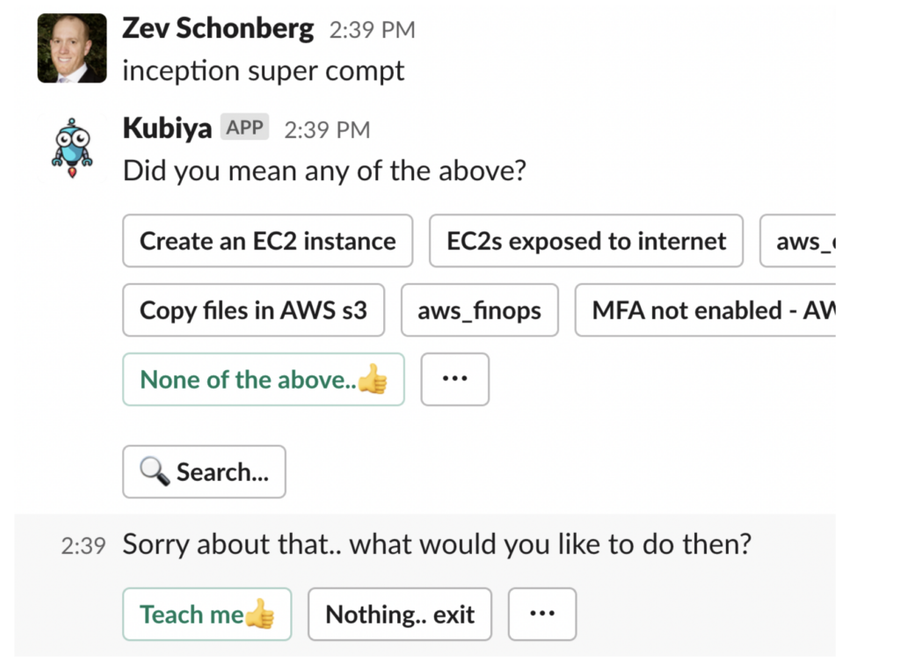Viewport: 900px width, 670px height.
Task: Open Zev Schonberg's sender name link
Action: (x=217, y=29)
